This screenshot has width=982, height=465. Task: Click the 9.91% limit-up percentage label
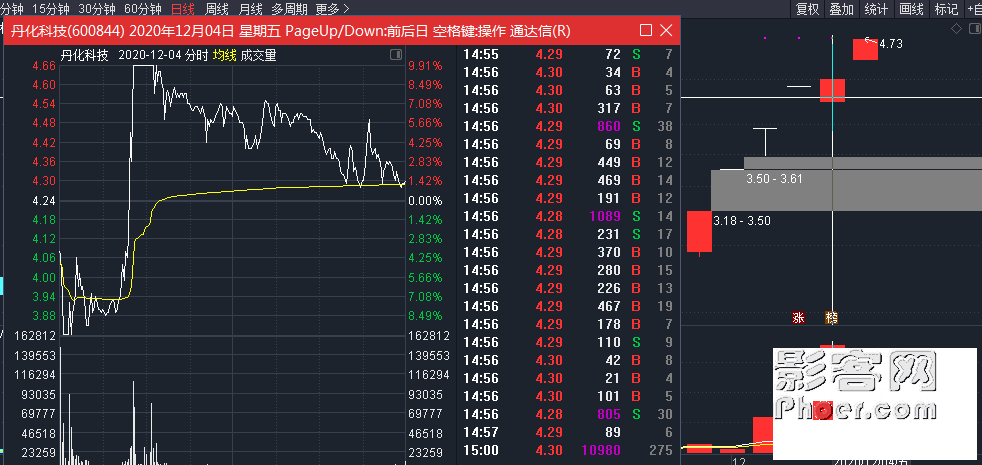[x=425, y=66]
